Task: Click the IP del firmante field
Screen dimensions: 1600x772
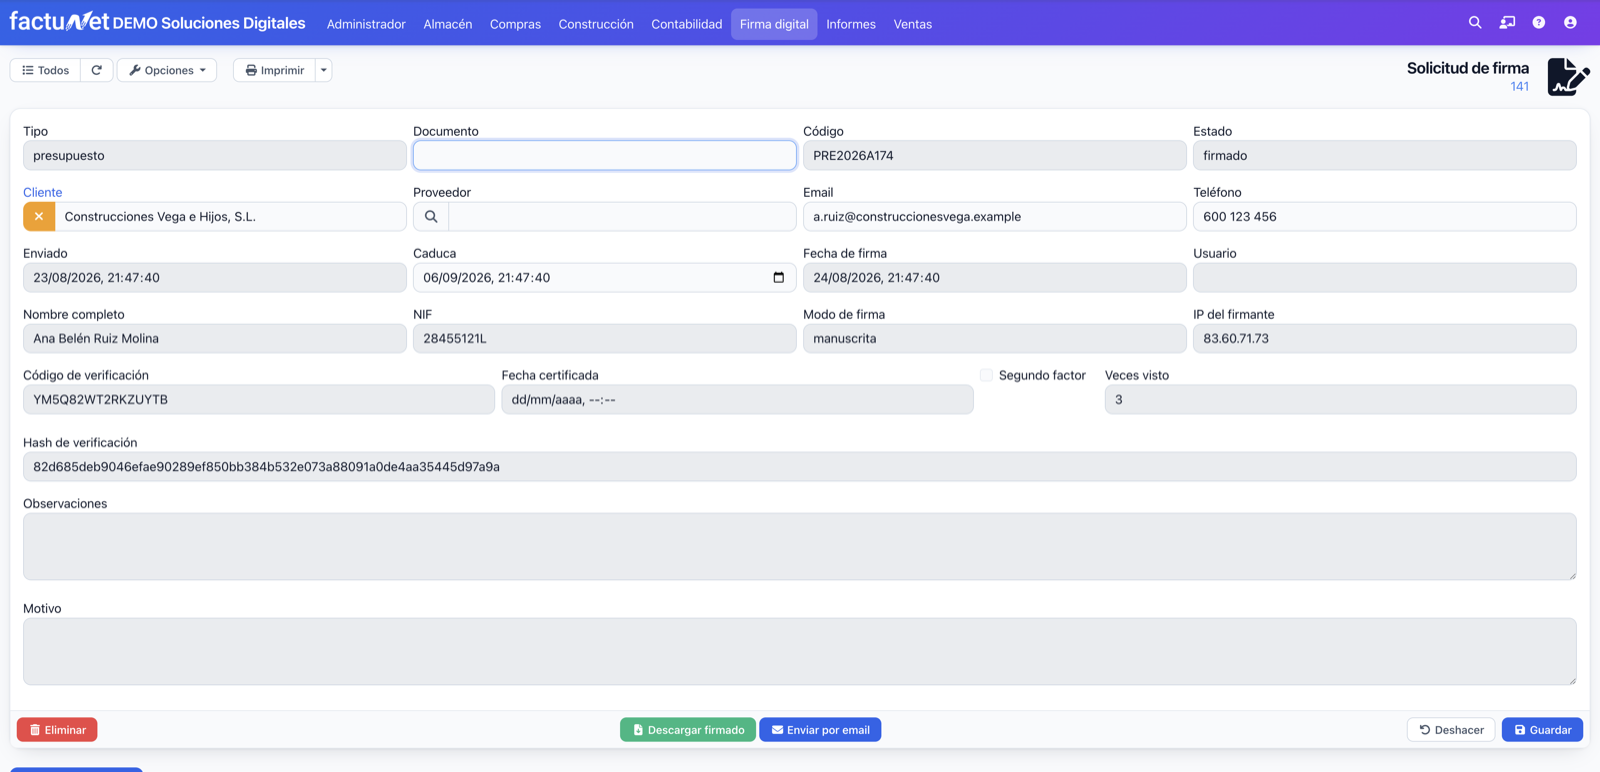Action: (1385, 339)
